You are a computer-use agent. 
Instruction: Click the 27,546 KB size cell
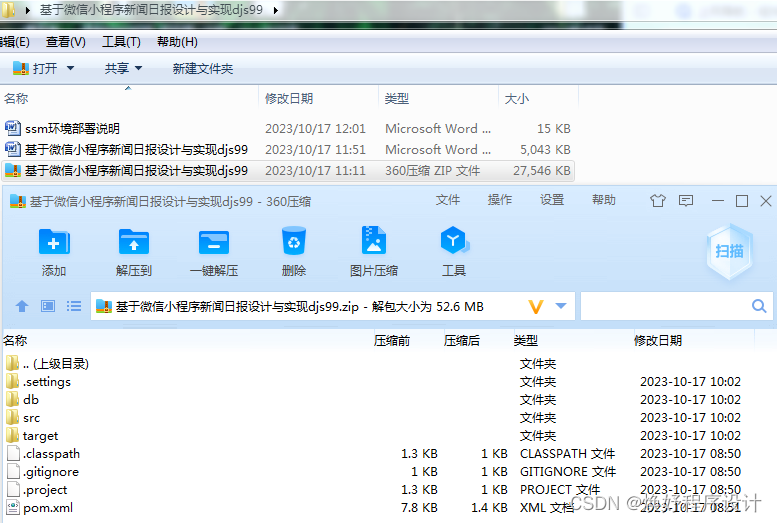point(542,171)
